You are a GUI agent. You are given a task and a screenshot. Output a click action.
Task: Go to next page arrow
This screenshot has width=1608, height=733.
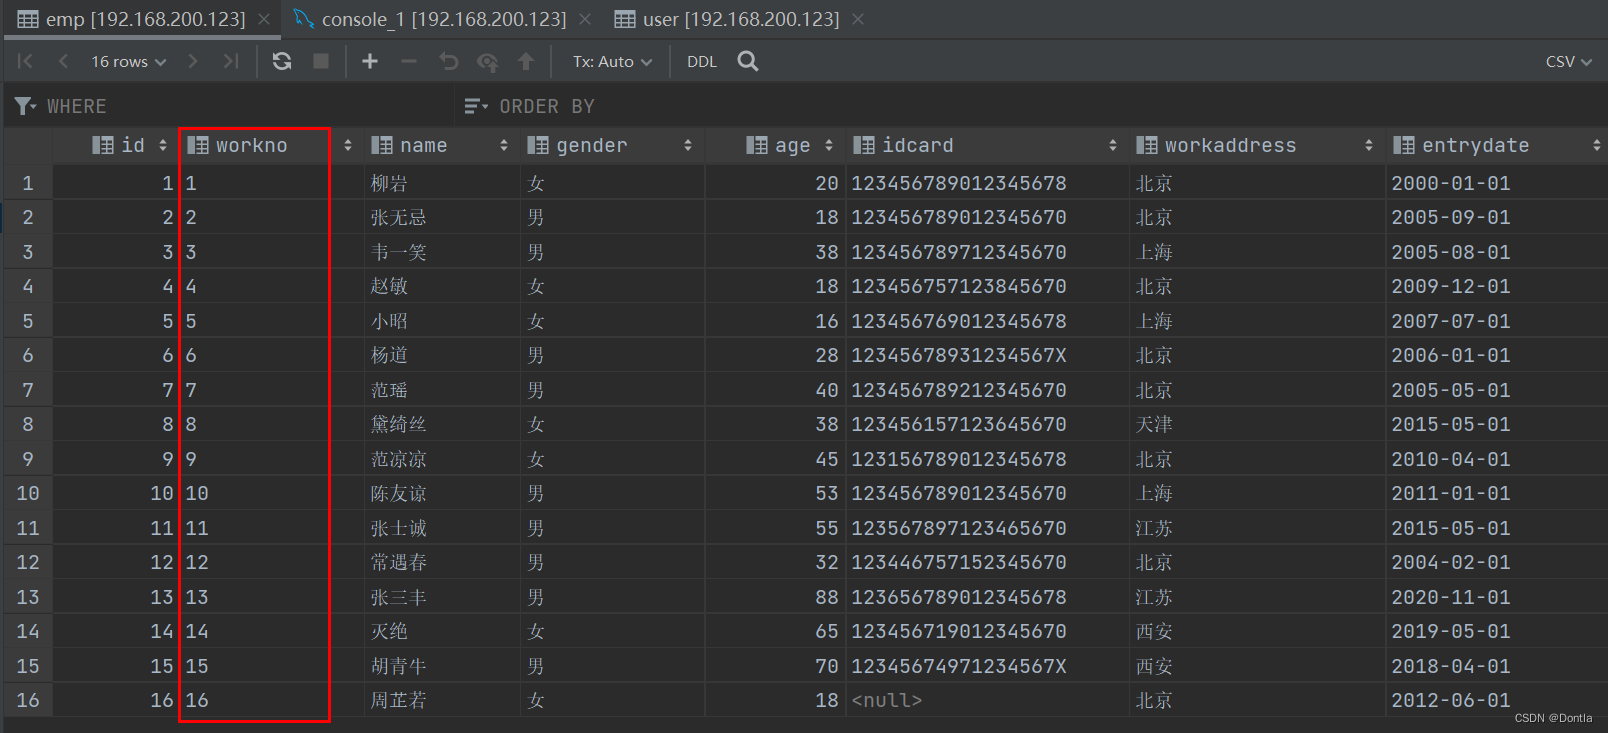[x=193, y=61]
